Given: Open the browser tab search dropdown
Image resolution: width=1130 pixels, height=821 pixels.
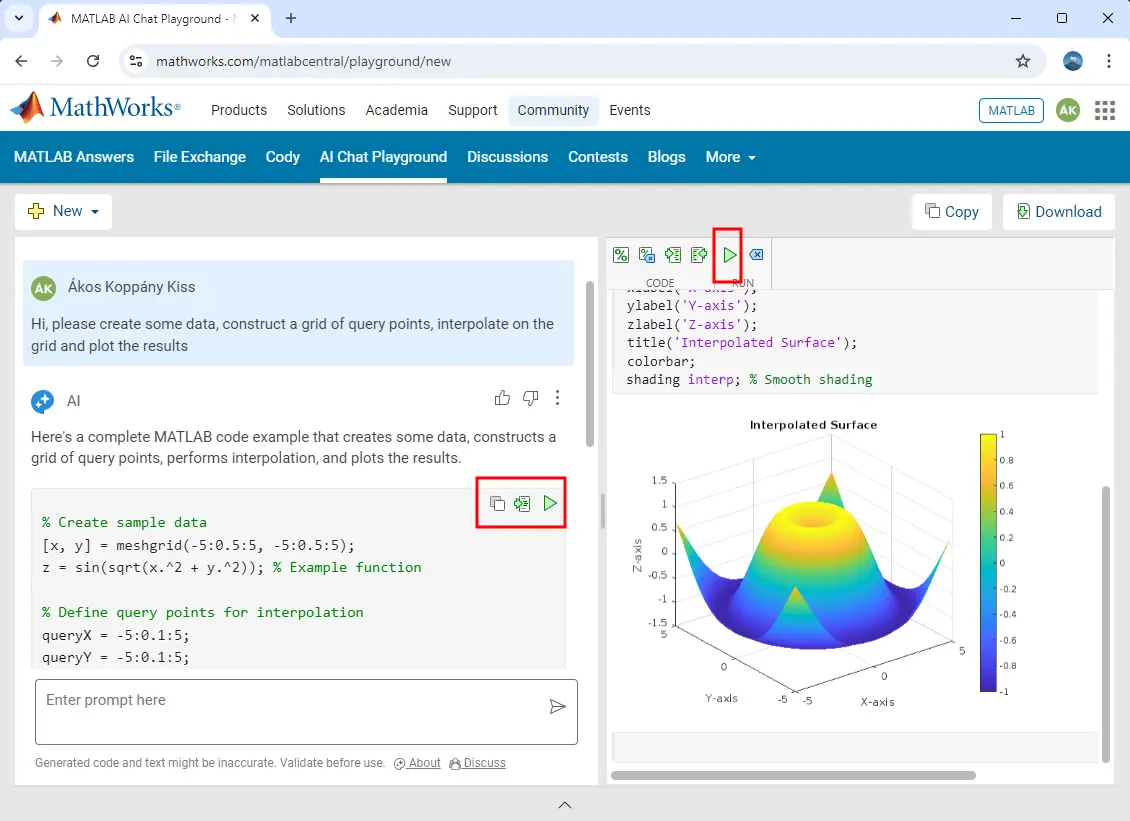Looking at the screenshot, I should [19, 18].
